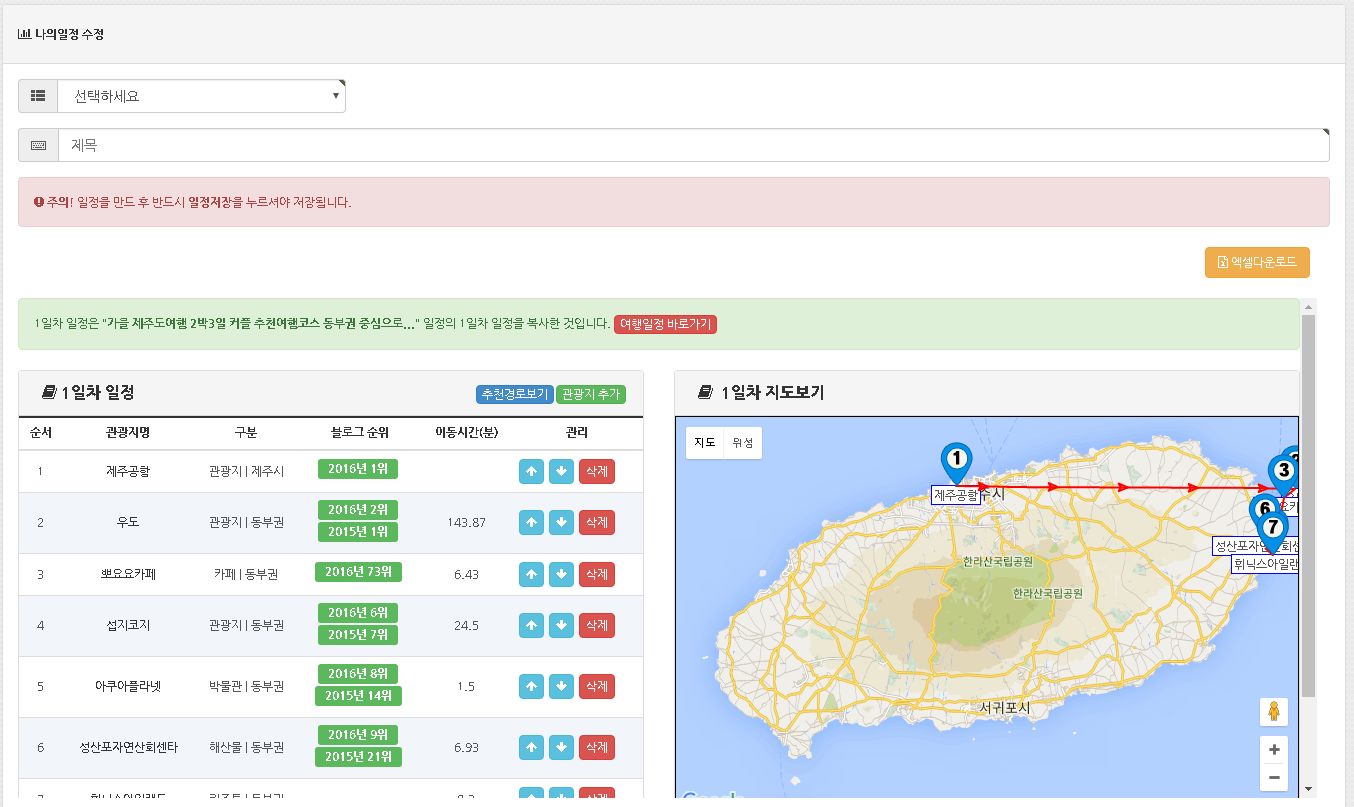Screen dimensions: 1354x807
Task: Open 여행일정 바로가기 link
Action: [x=665, y=324]
